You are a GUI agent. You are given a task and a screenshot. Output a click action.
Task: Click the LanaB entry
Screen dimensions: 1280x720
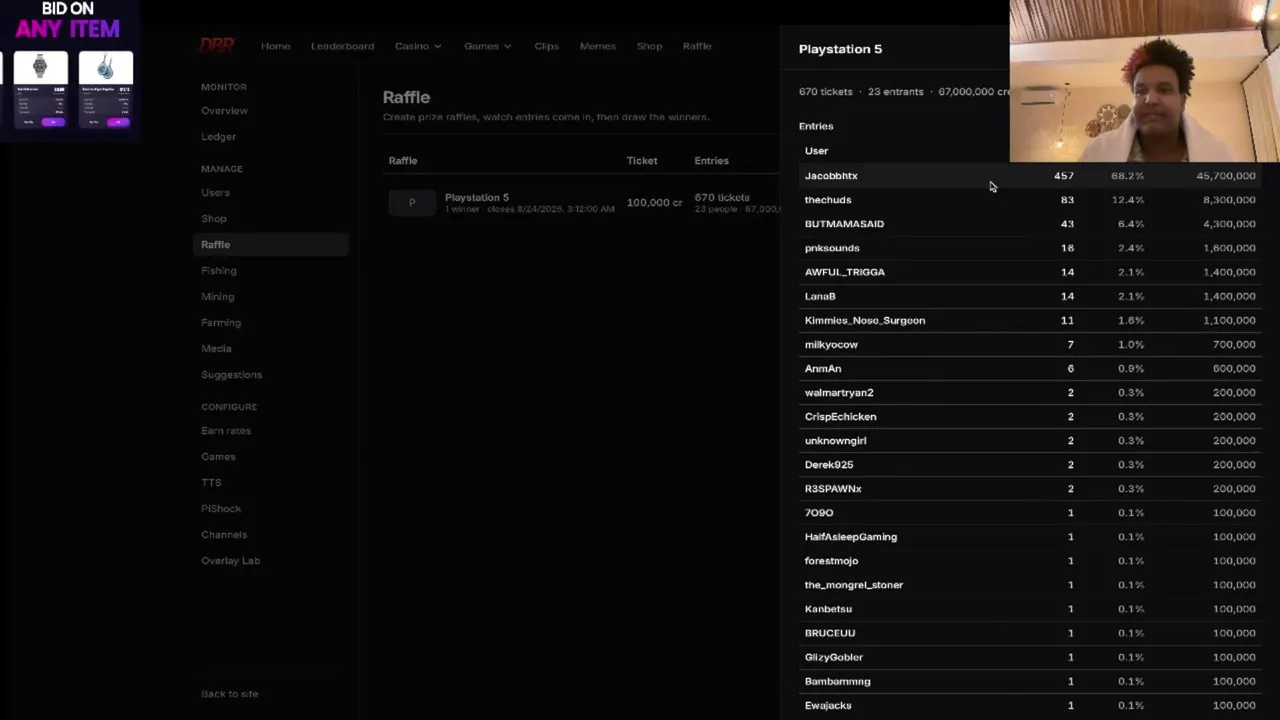pyautogui.click(x=1030, y=296)
